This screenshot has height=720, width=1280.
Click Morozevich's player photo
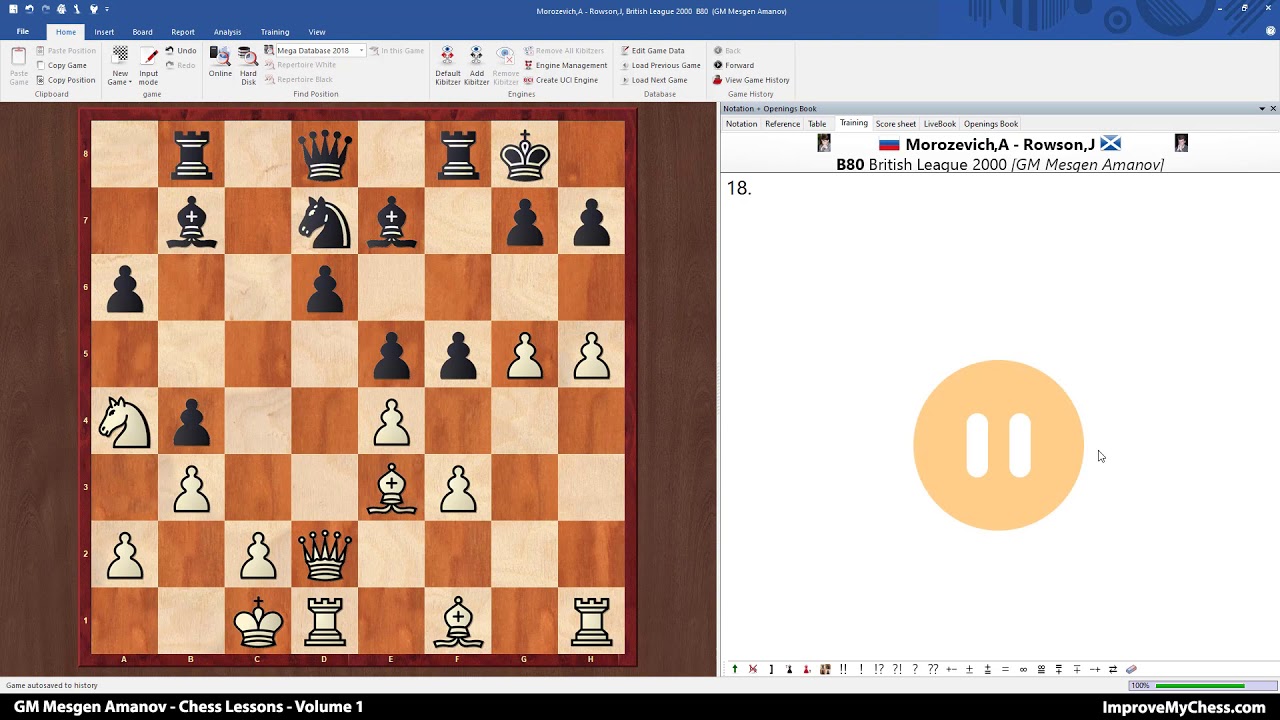click(x=824, y=144)
